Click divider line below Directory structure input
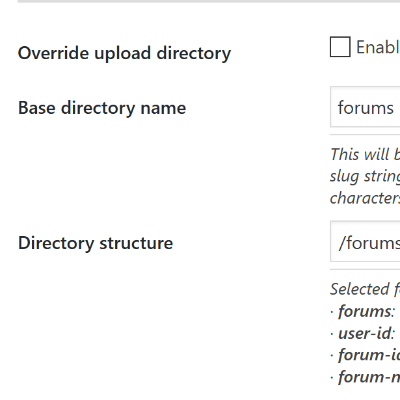Image resolution: width=400 pixels, height=400 pixels. pyautogui.click(x=365, y=270)
